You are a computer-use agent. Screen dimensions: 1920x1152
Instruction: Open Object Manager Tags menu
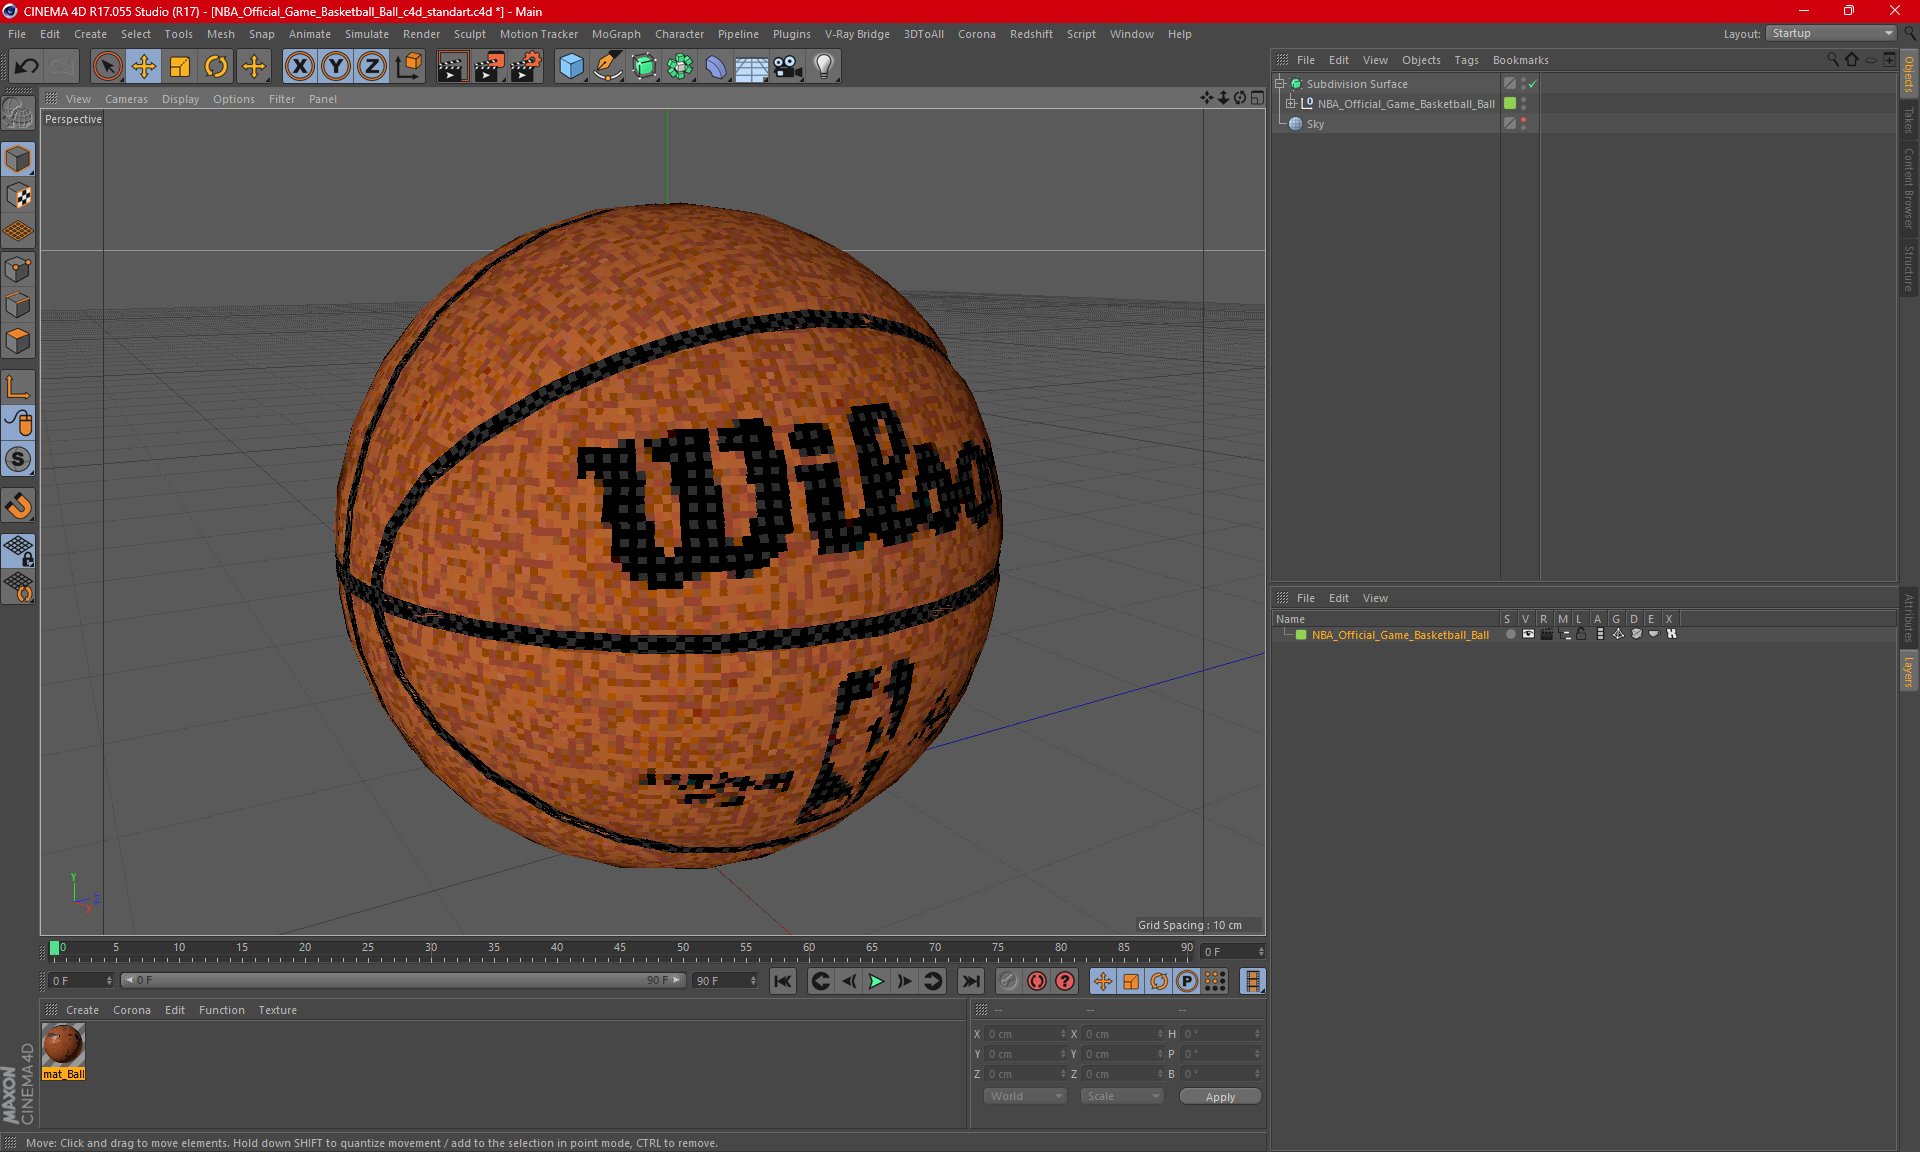click(1466, 60)
